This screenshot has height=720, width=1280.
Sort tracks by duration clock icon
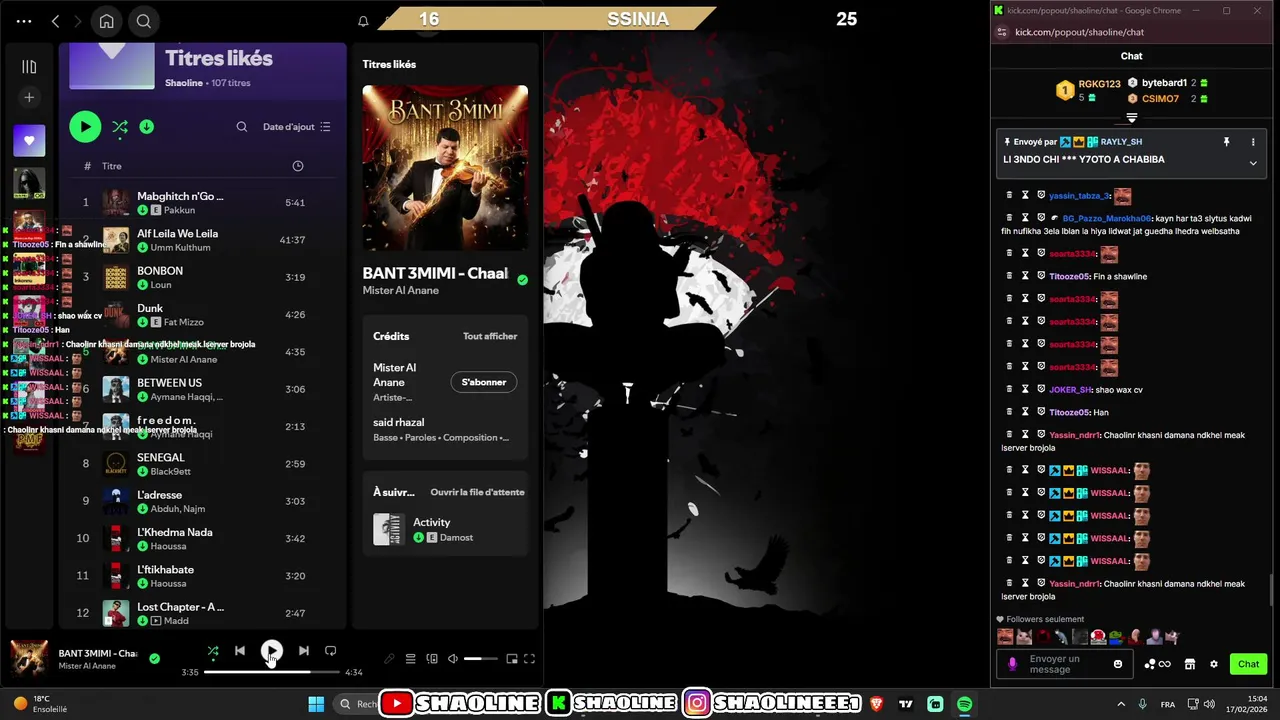(298, 166)
